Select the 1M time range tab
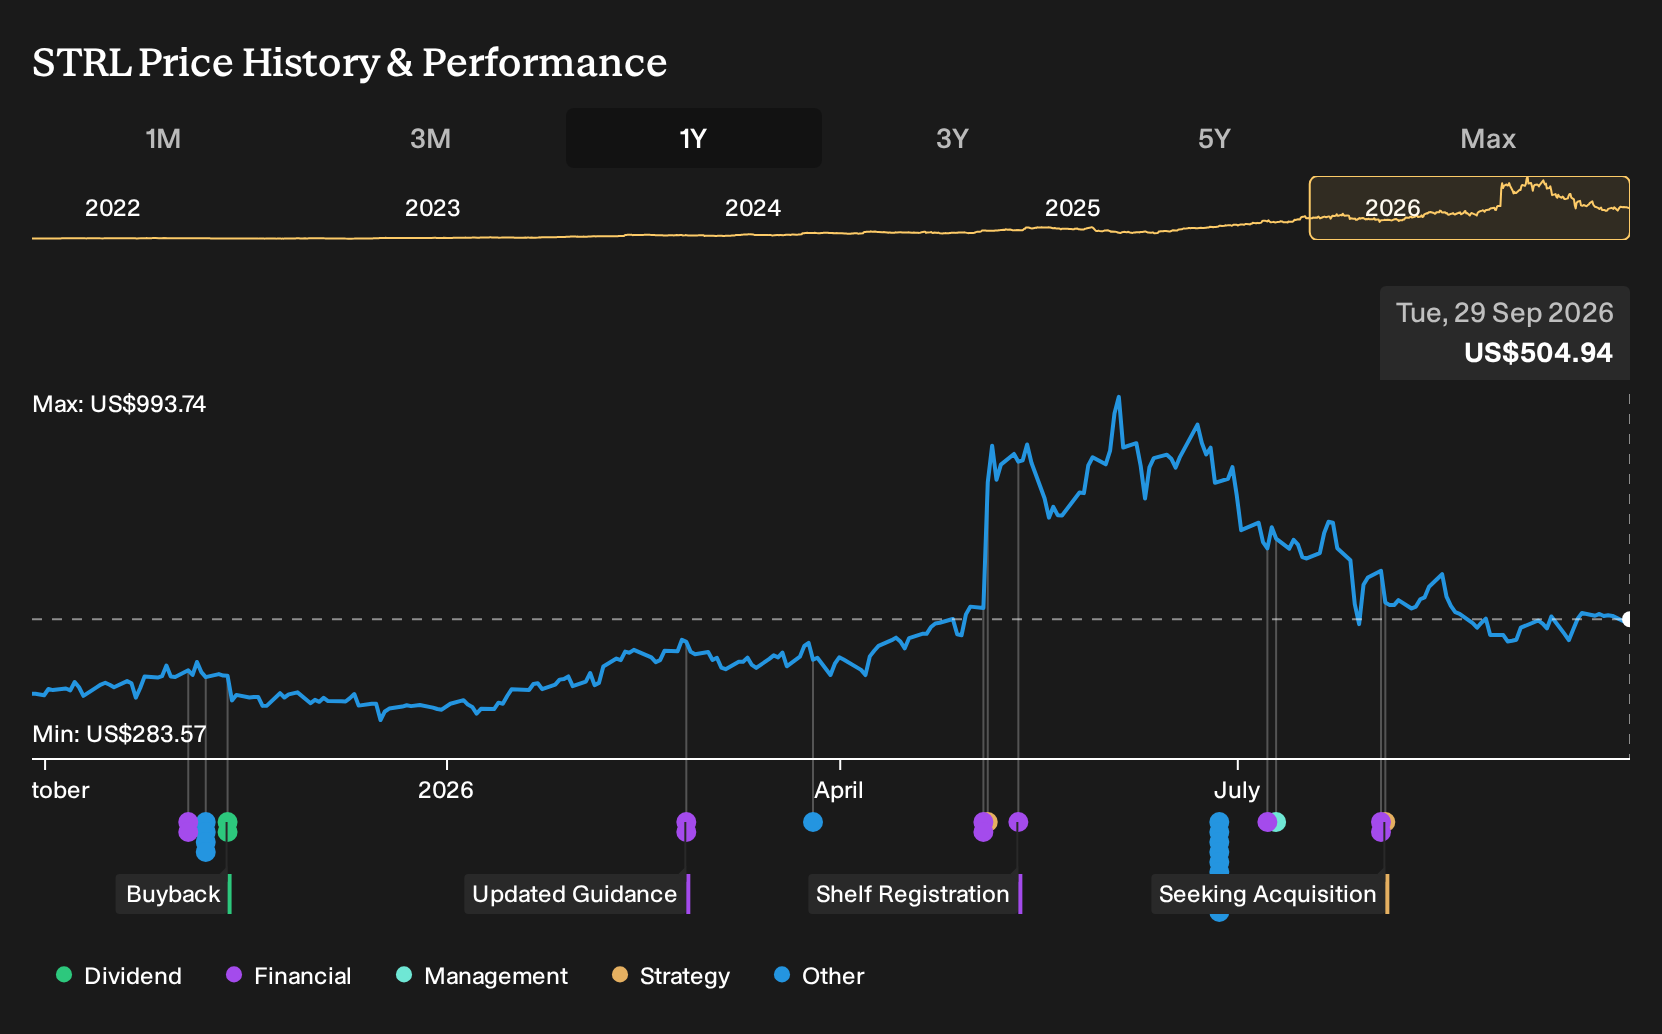The height and width of the screenshot is (1034, 1662). (x=163, y=138)
